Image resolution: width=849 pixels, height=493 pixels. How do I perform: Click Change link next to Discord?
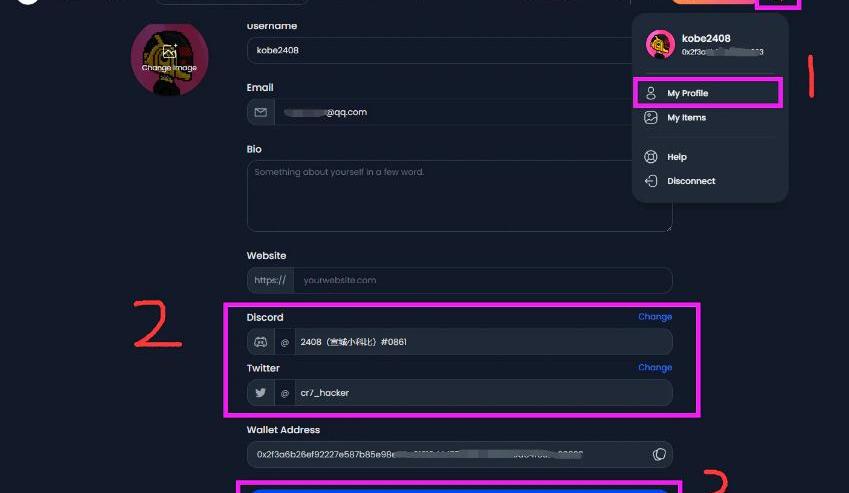655,317
